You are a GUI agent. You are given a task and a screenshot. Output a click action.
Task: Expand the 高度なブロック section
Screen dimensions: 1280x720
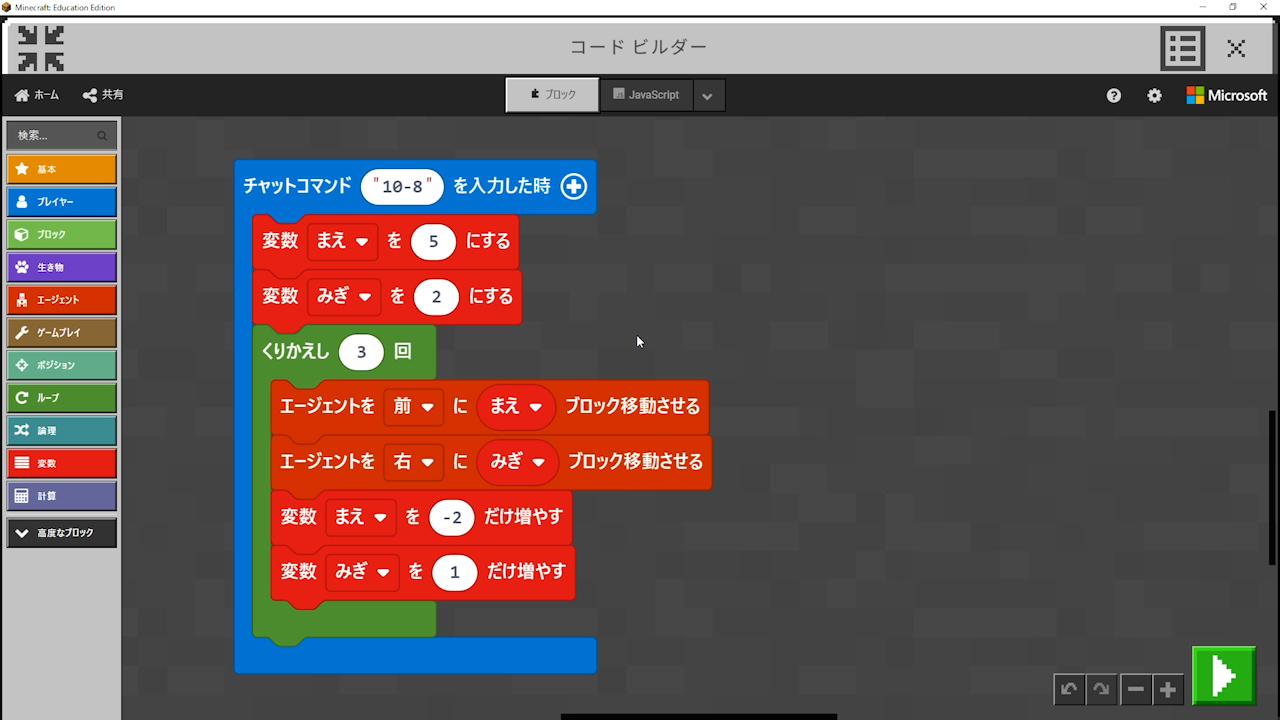[x=62, y=533]
